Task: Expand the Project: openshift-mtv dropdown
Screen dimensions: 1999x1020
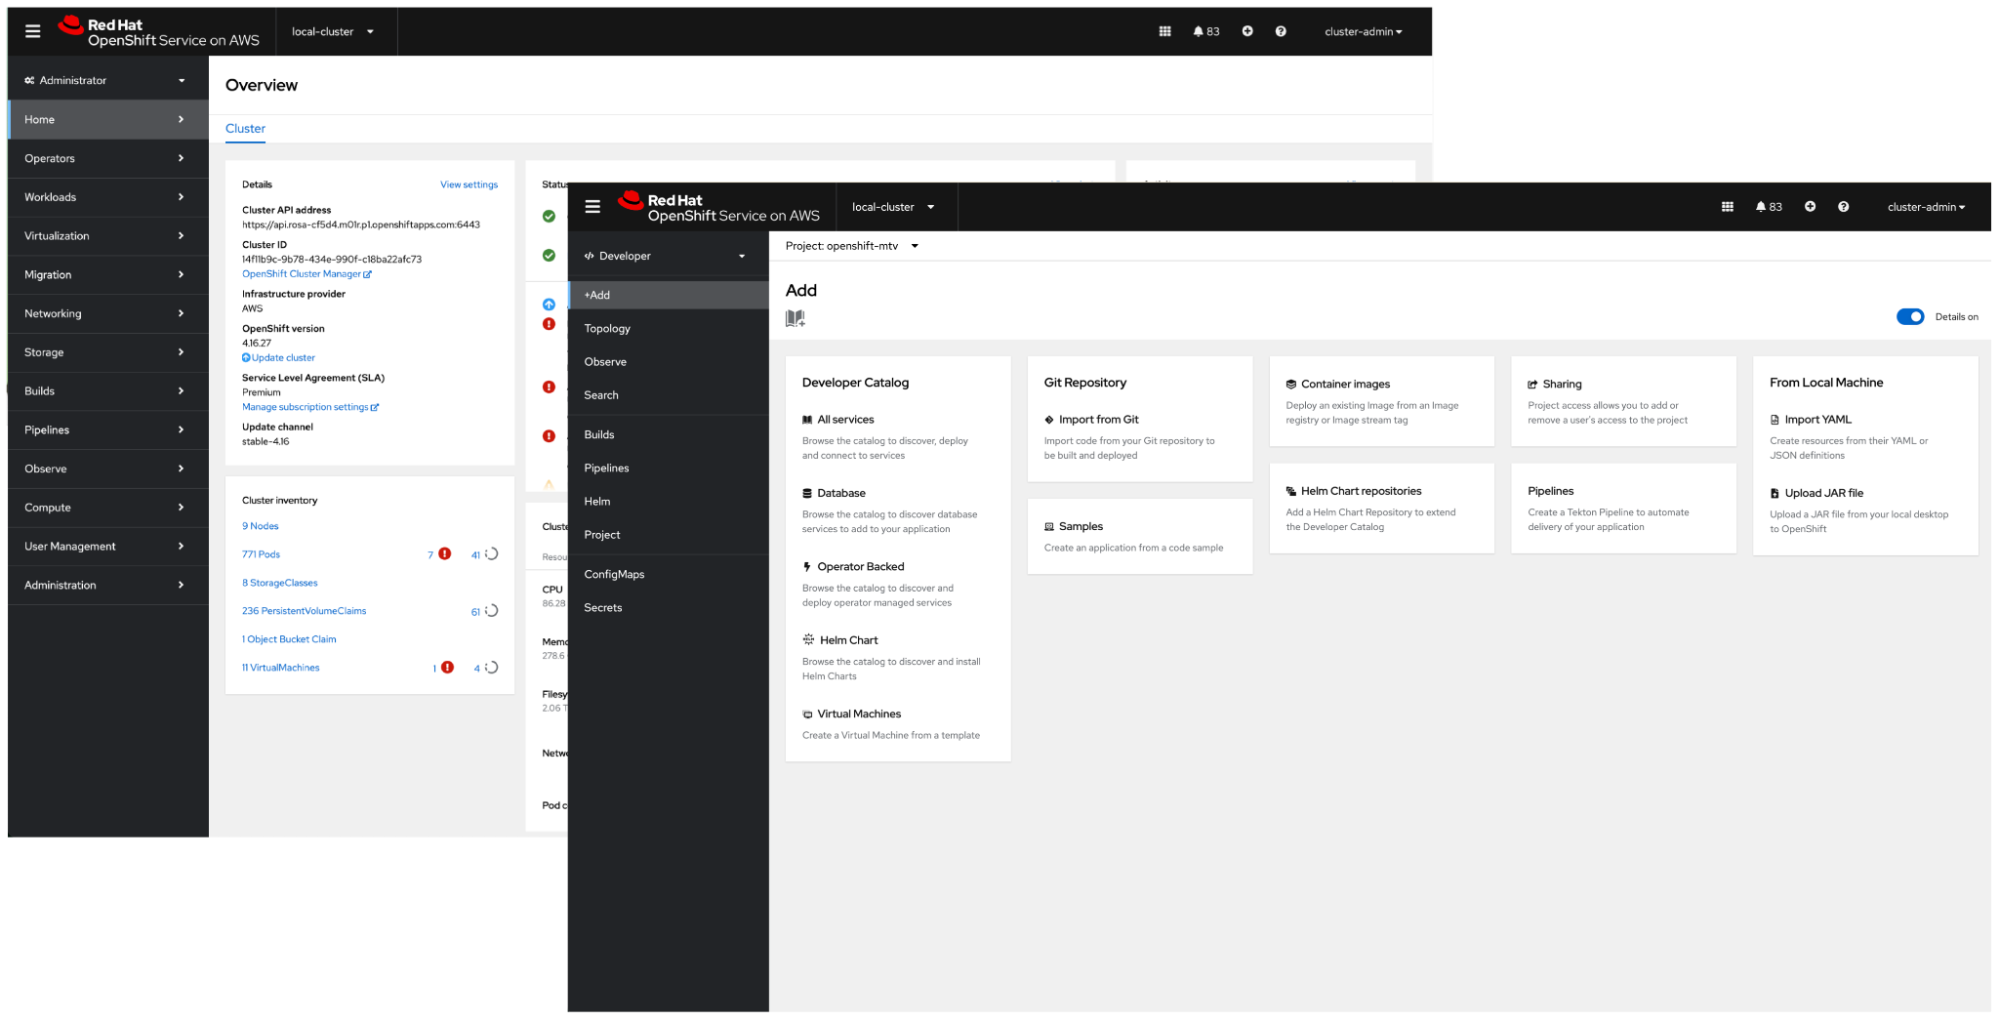Action: [x=852, y=246]
